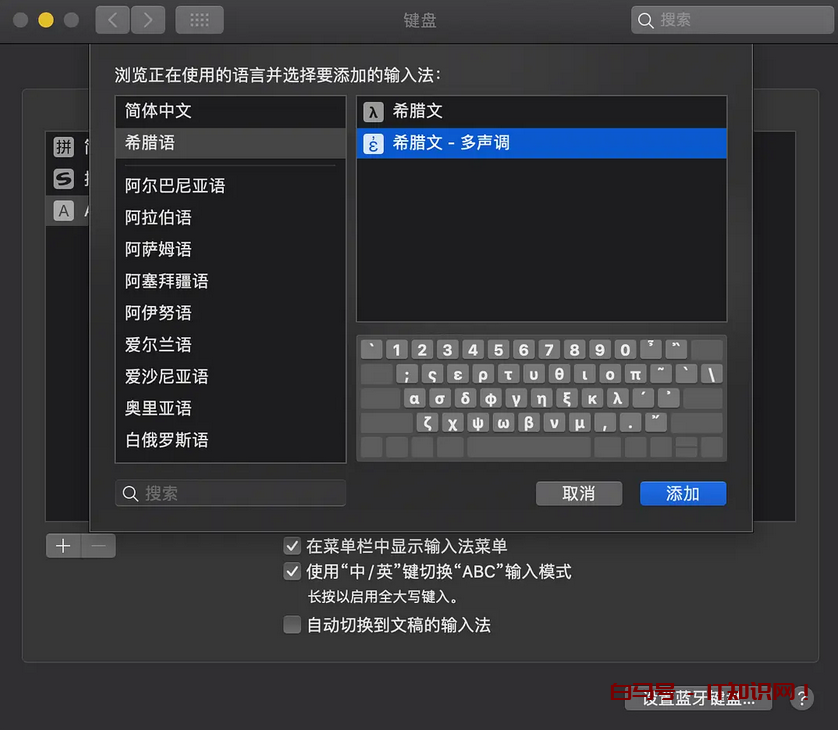Screen dimensions: 838x730
Task: Select the λ icon for Greek input
Action: coord(372,111)
